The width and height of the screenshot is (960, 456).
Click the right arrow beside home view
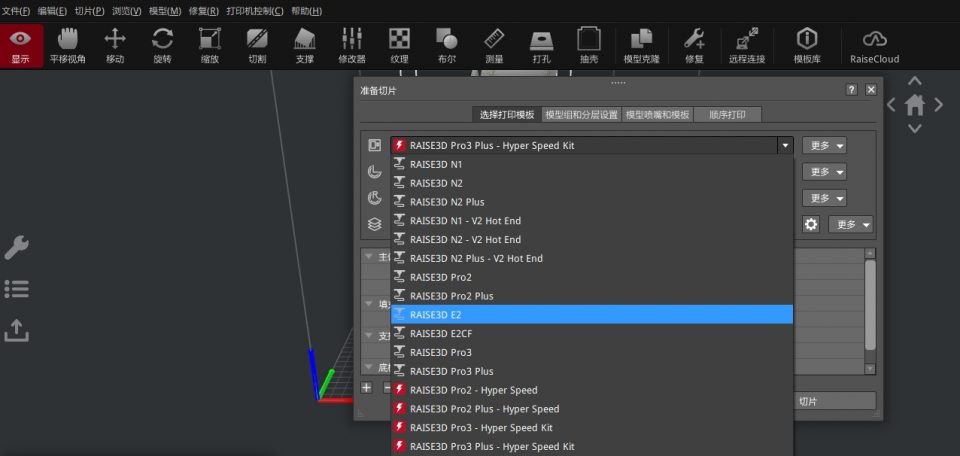tap(938, 105)
